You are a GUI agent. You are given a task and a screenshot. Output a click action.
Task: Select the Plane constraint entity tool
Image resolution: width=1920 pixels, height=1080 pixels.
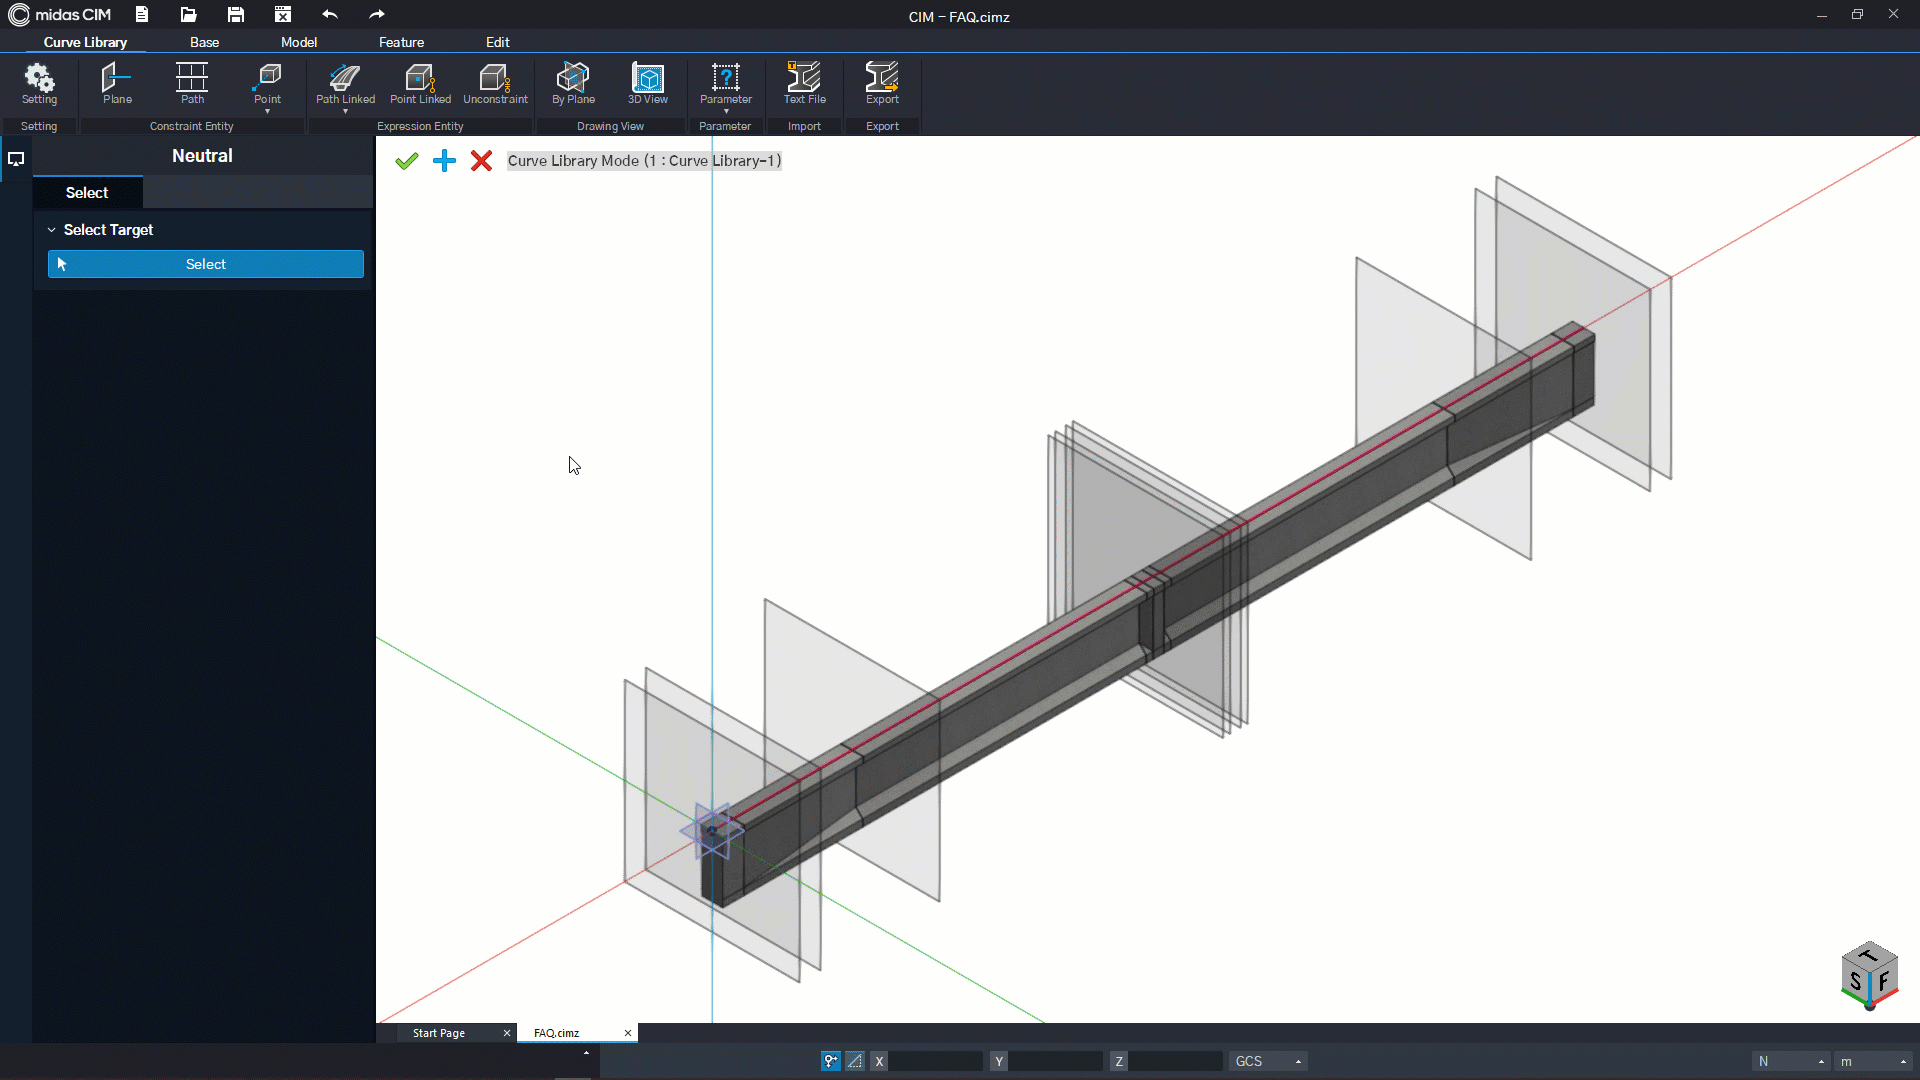coord(117,84)
